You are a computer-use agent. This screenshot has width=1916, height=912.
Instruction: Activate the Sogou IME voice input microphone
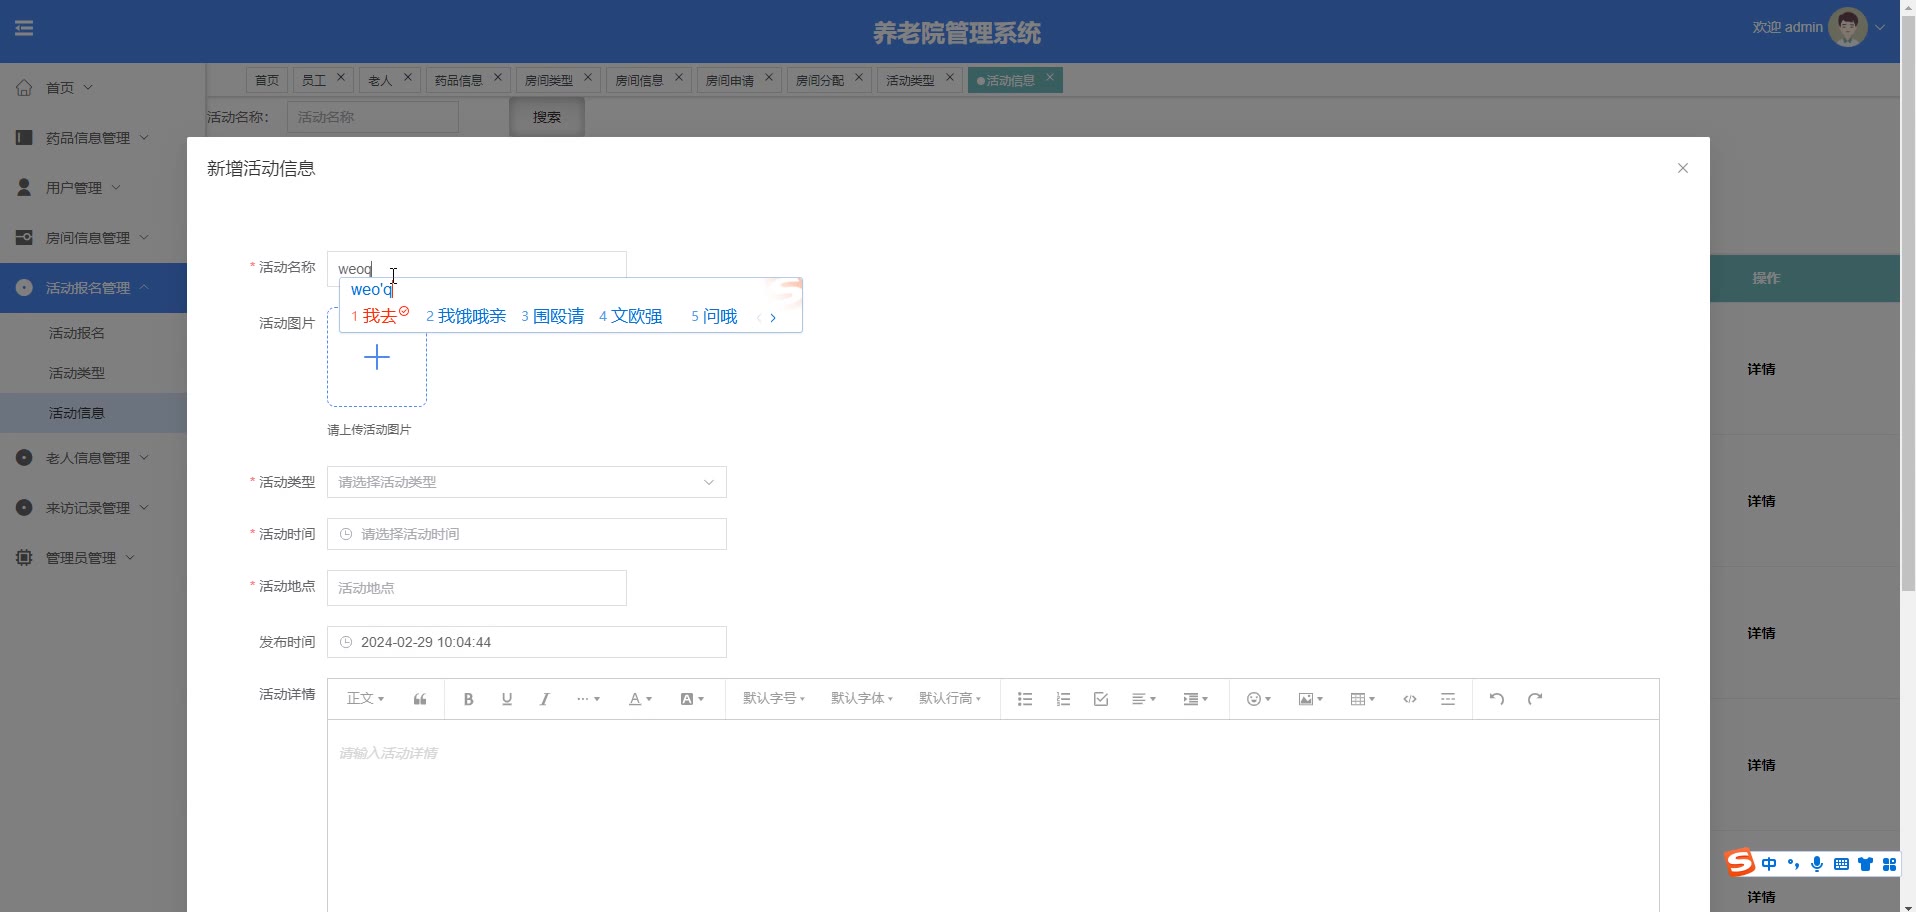[1817, 864]
